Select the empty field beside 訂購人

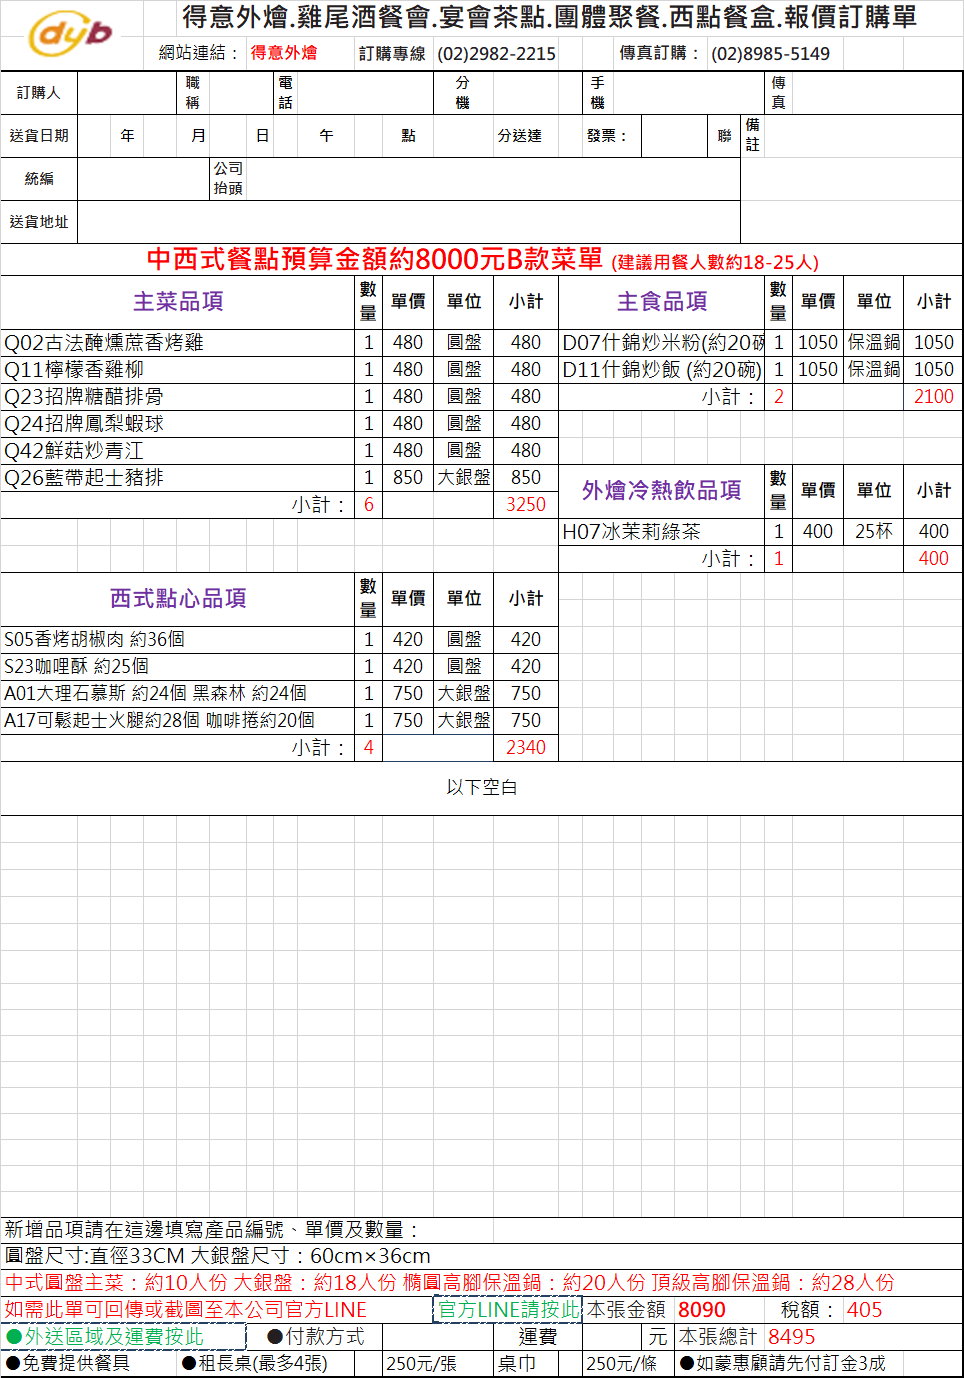pyautogui.click(x=126, y=93)
